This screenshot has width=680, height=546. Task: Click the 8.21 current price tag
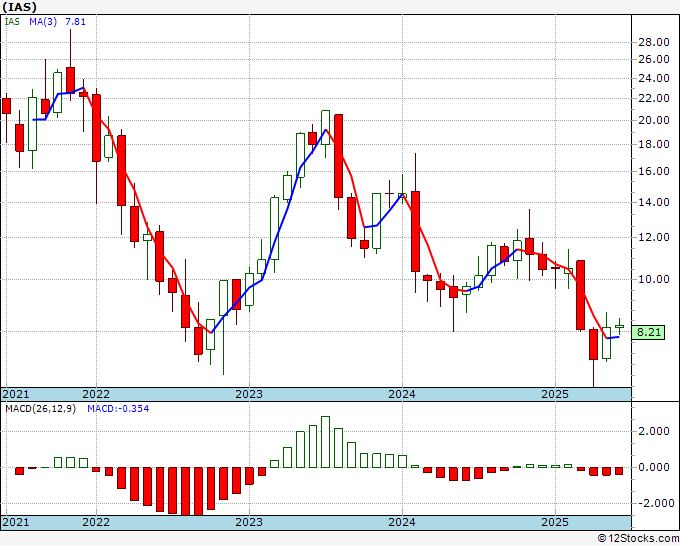(648, 333)
